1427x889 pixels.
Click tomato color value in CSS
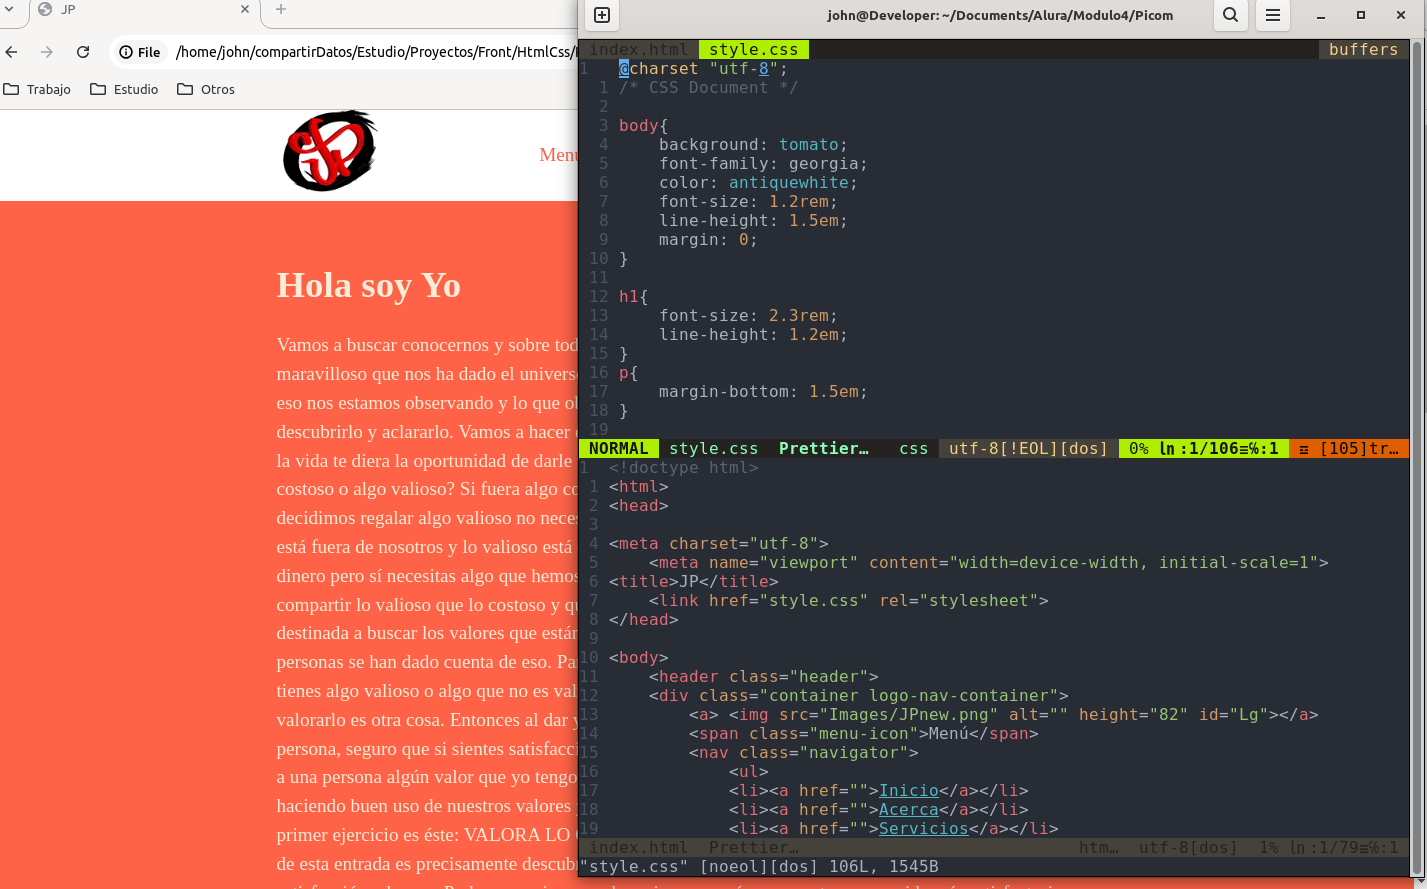click(808, 145)
